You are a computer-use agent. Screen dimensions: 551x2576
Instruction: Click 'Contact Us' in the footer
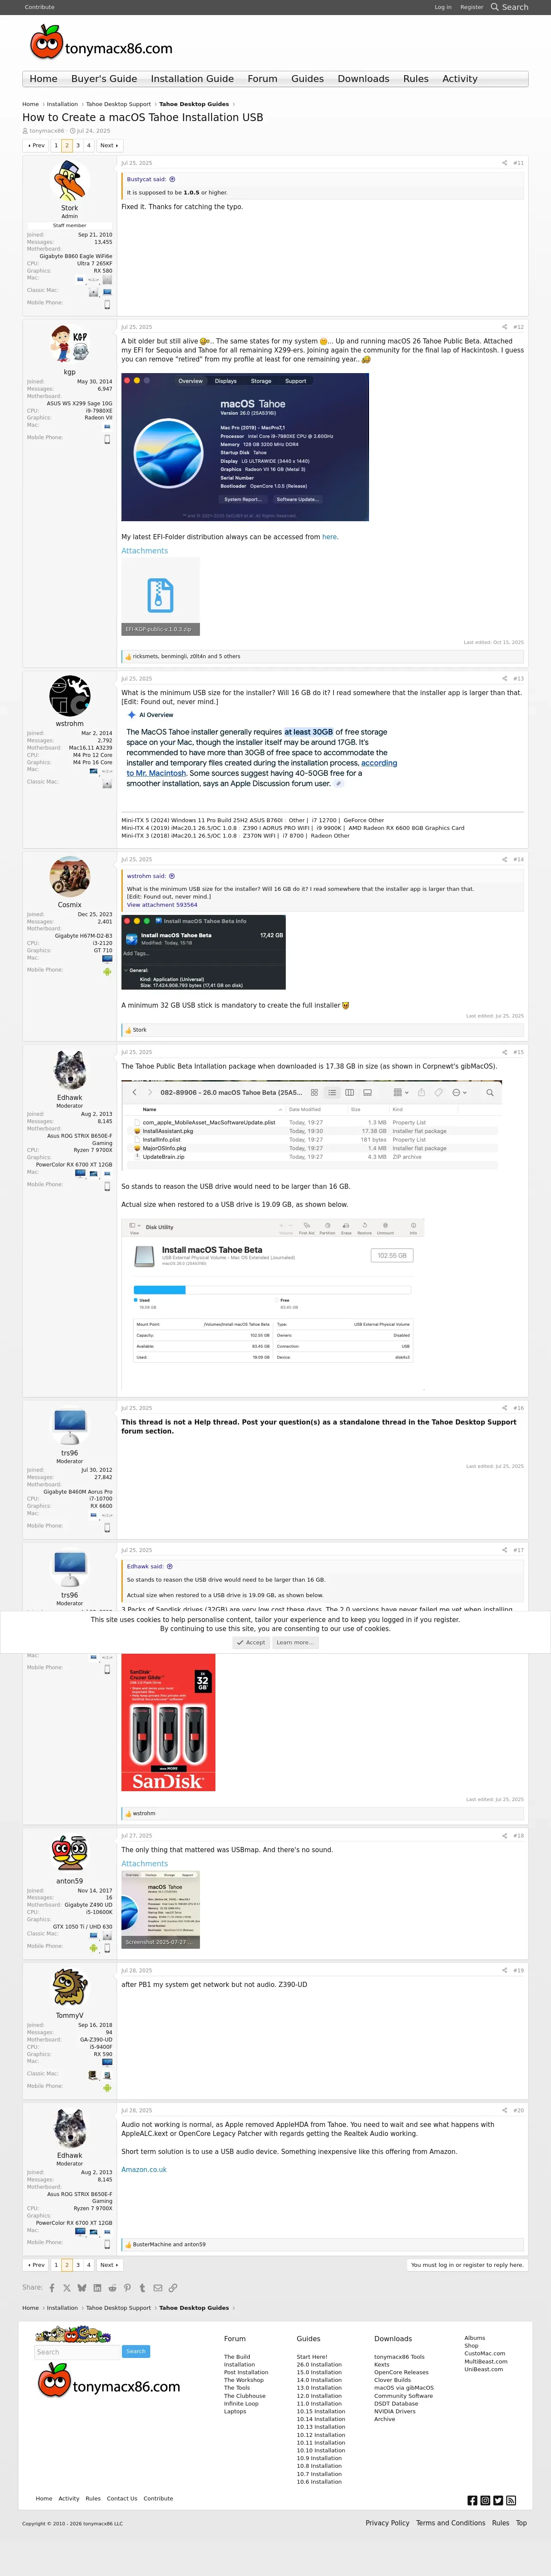[x=122, y=2498]
